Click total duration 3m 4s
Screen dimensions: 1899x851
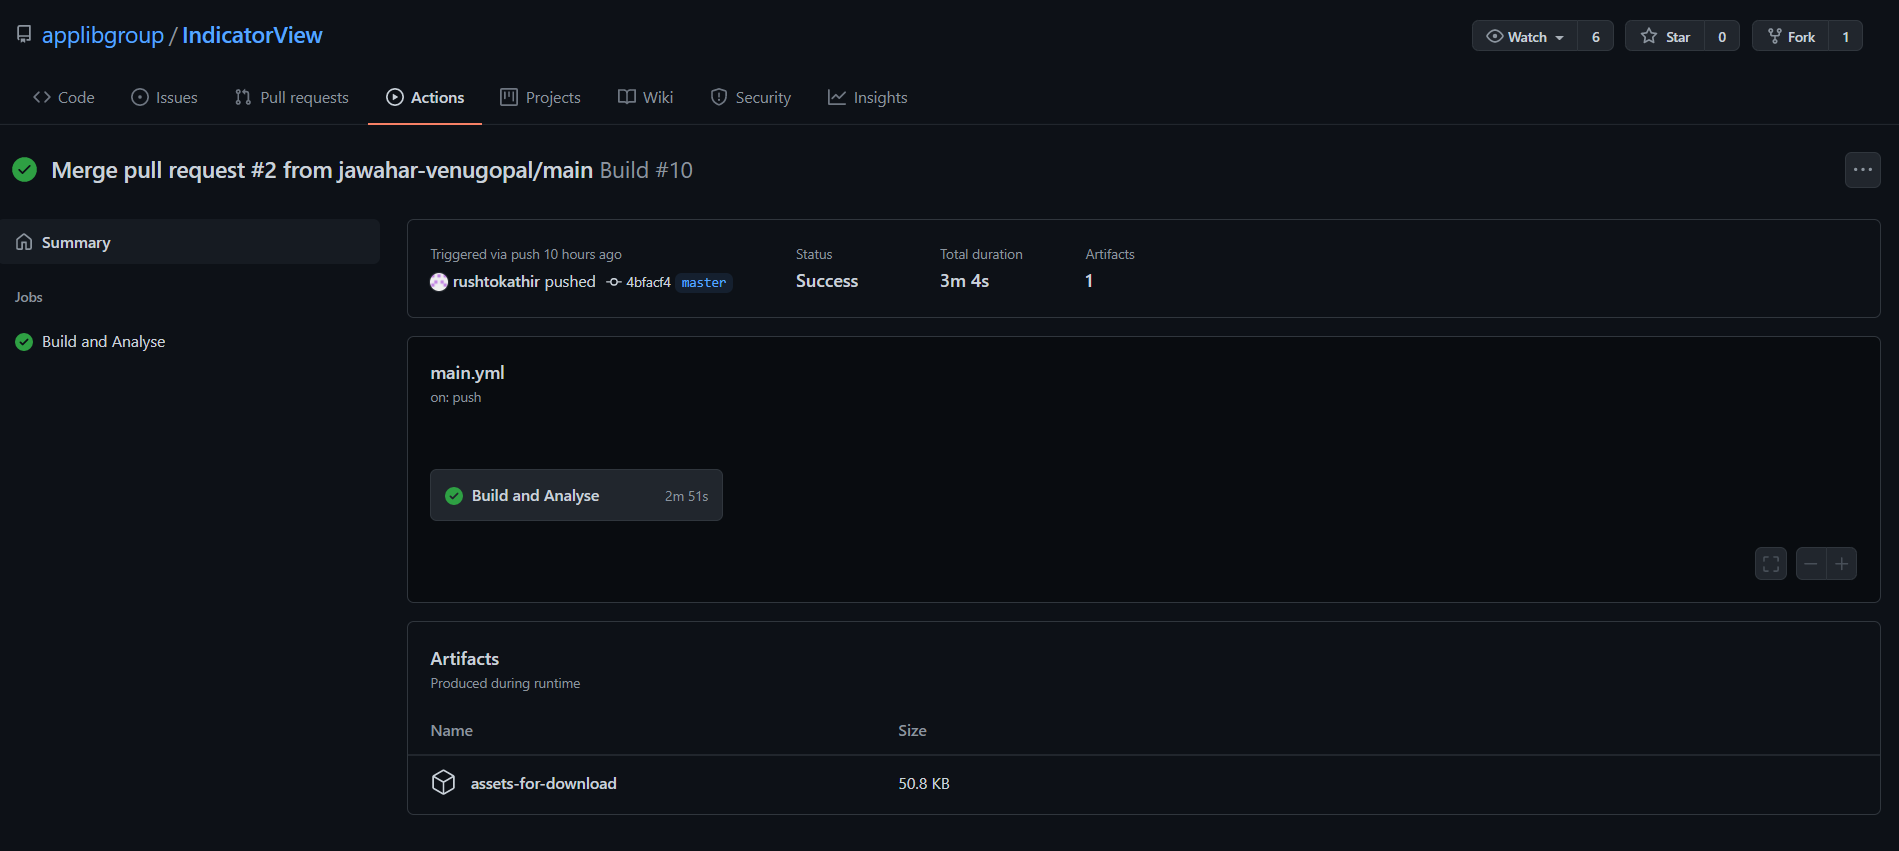click(x=964, y=281)
